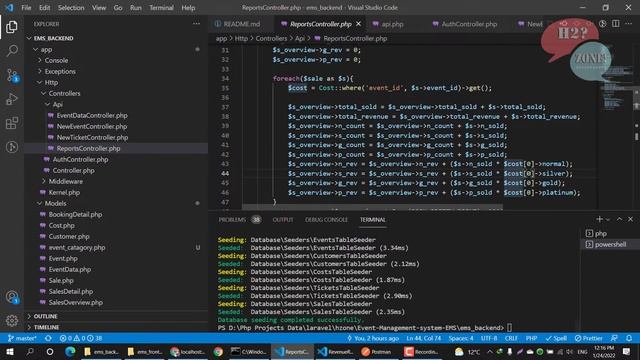This screenshot has width=640, height=360.
Task: Click the Spaces: 4 indentation indicator
Action: tap(461, 338)
